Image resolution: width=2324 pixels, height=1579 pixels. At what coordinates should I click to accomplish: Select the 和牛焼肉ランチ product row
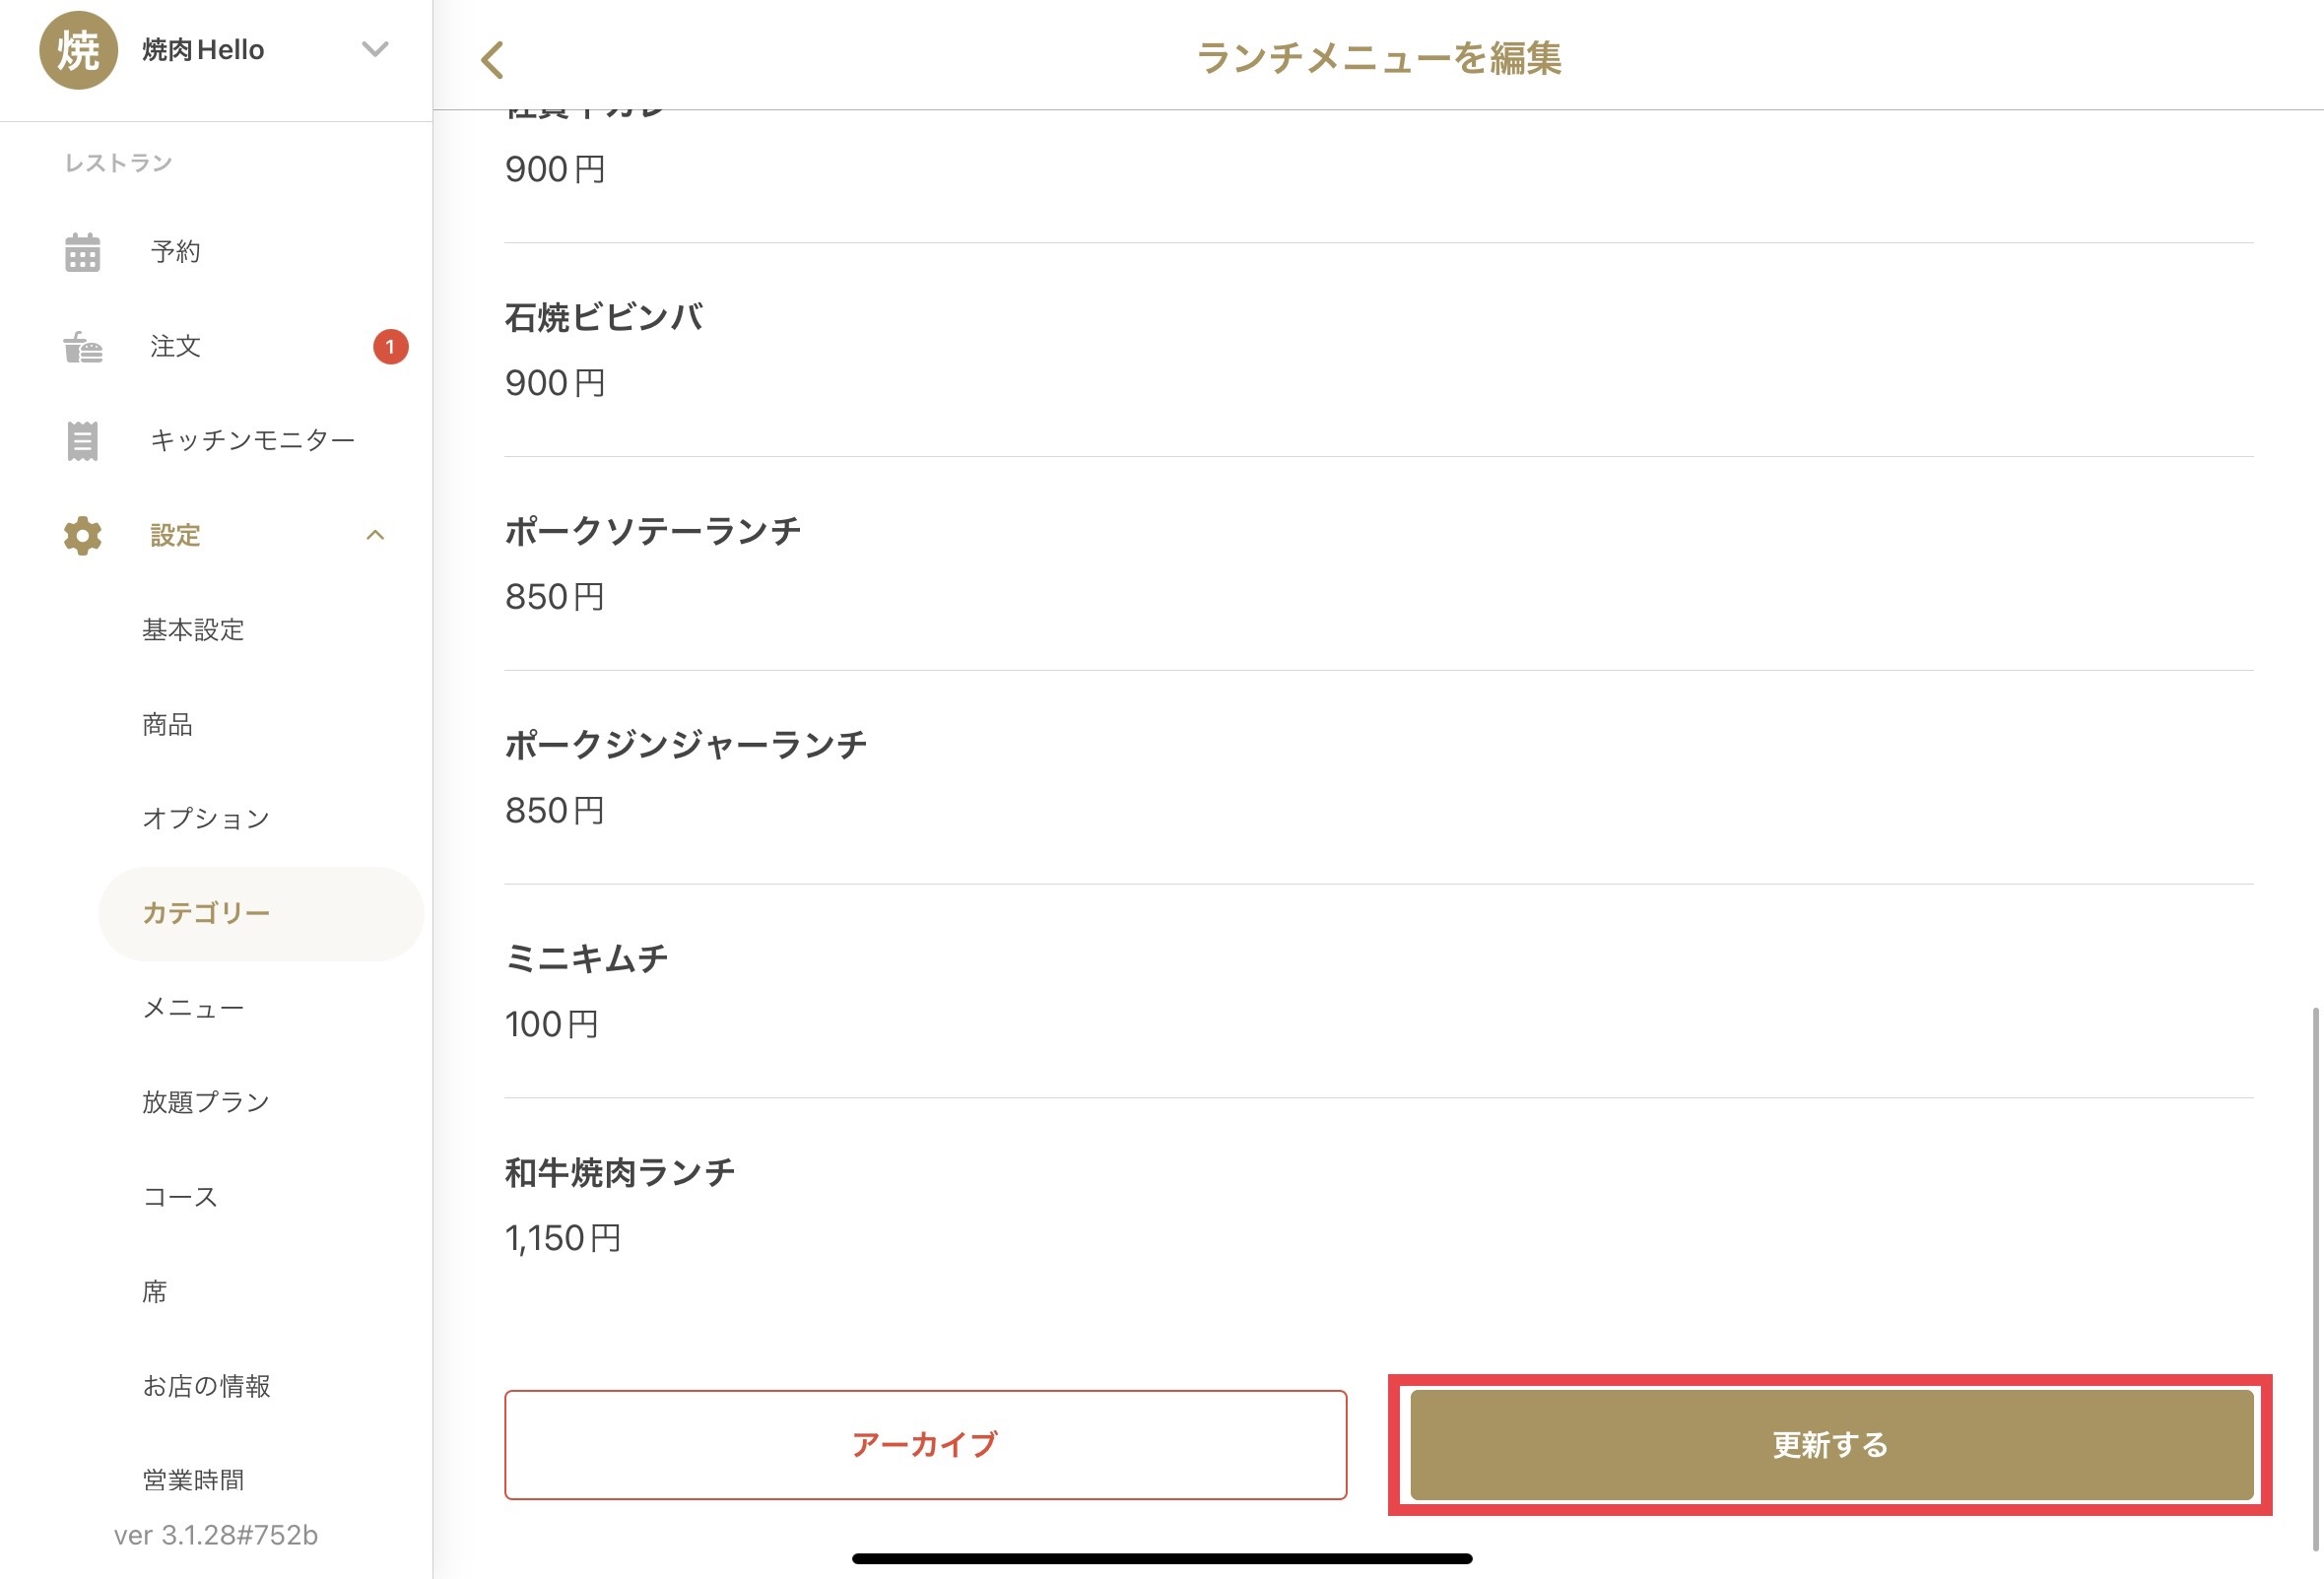click(1378, 1205)
